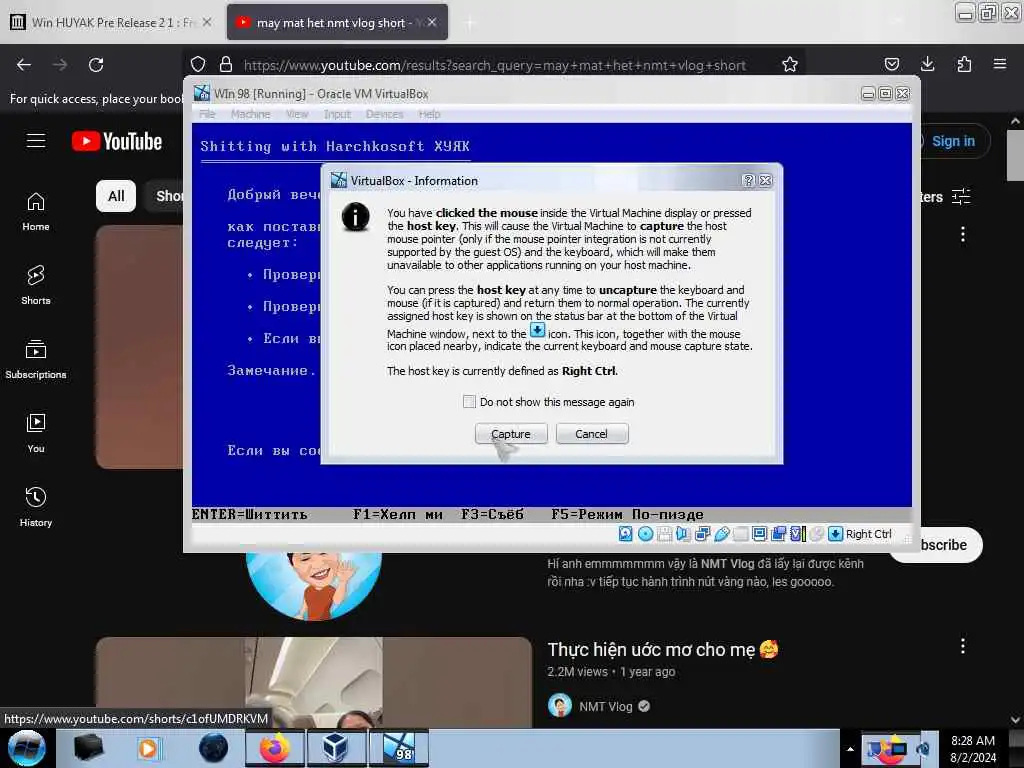Click the hard disk activity status icon
This screenshot has width=1024, height=768.
click(625, 534)
